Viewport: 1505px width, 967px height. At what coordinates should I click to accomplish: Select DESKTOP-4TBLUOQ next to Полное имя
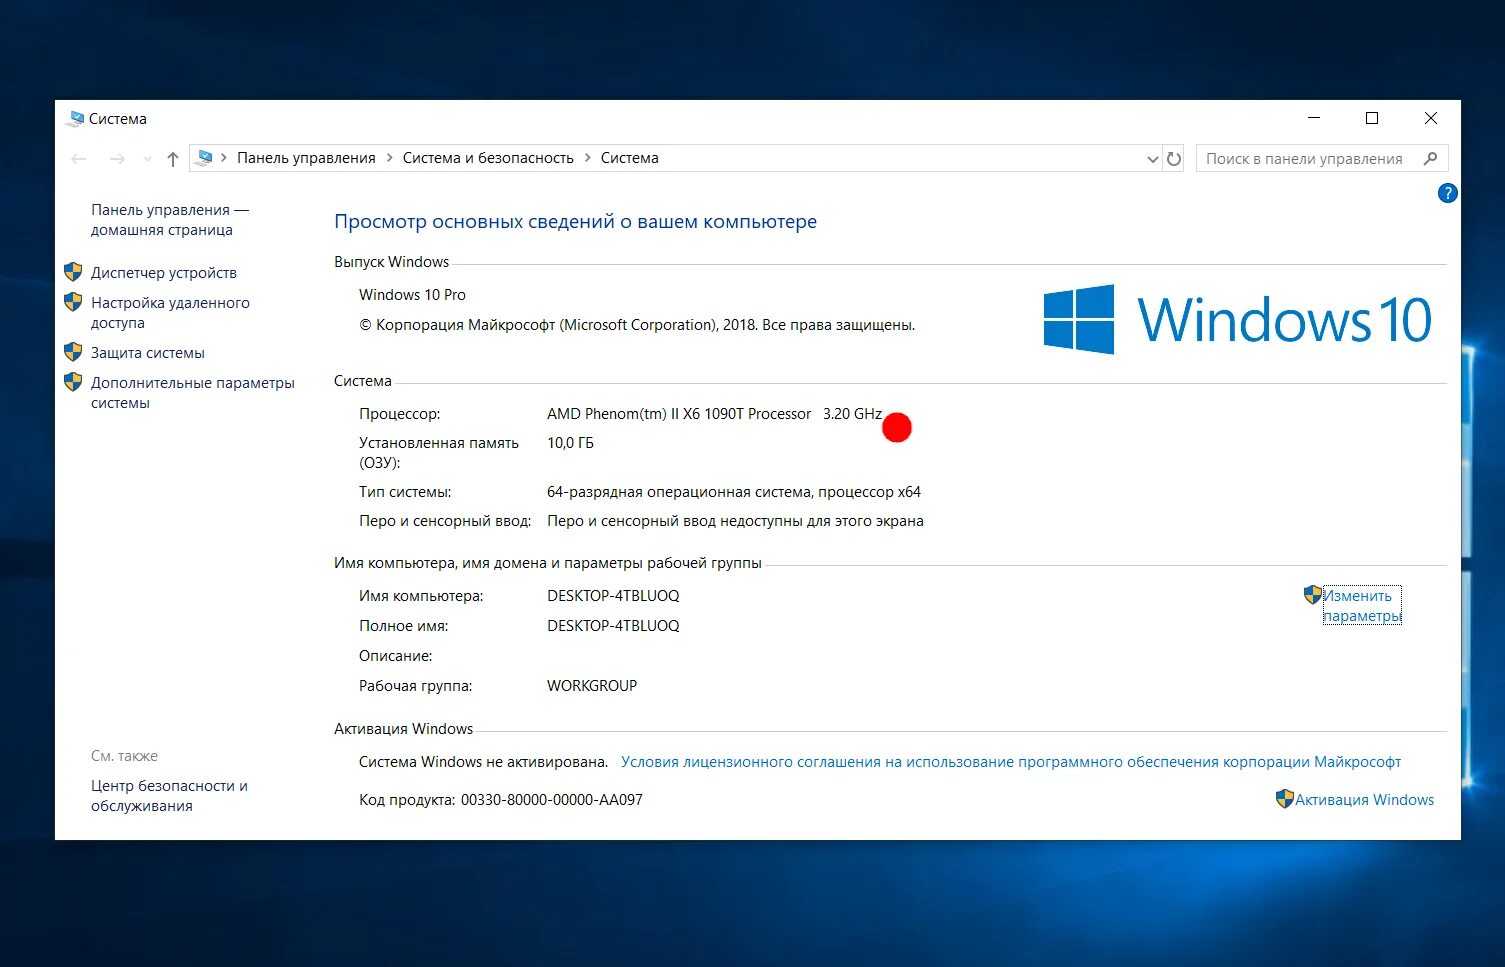pyautogui.click(x=613, y=626)
